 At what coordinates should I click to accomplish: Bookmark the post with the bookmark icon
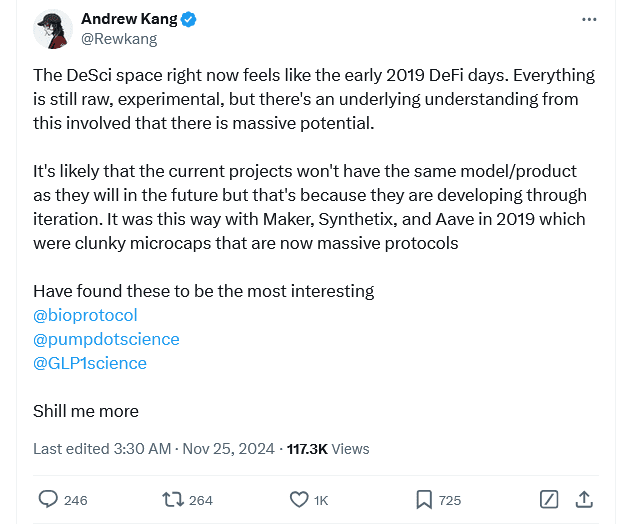click(x=424, y=500)
